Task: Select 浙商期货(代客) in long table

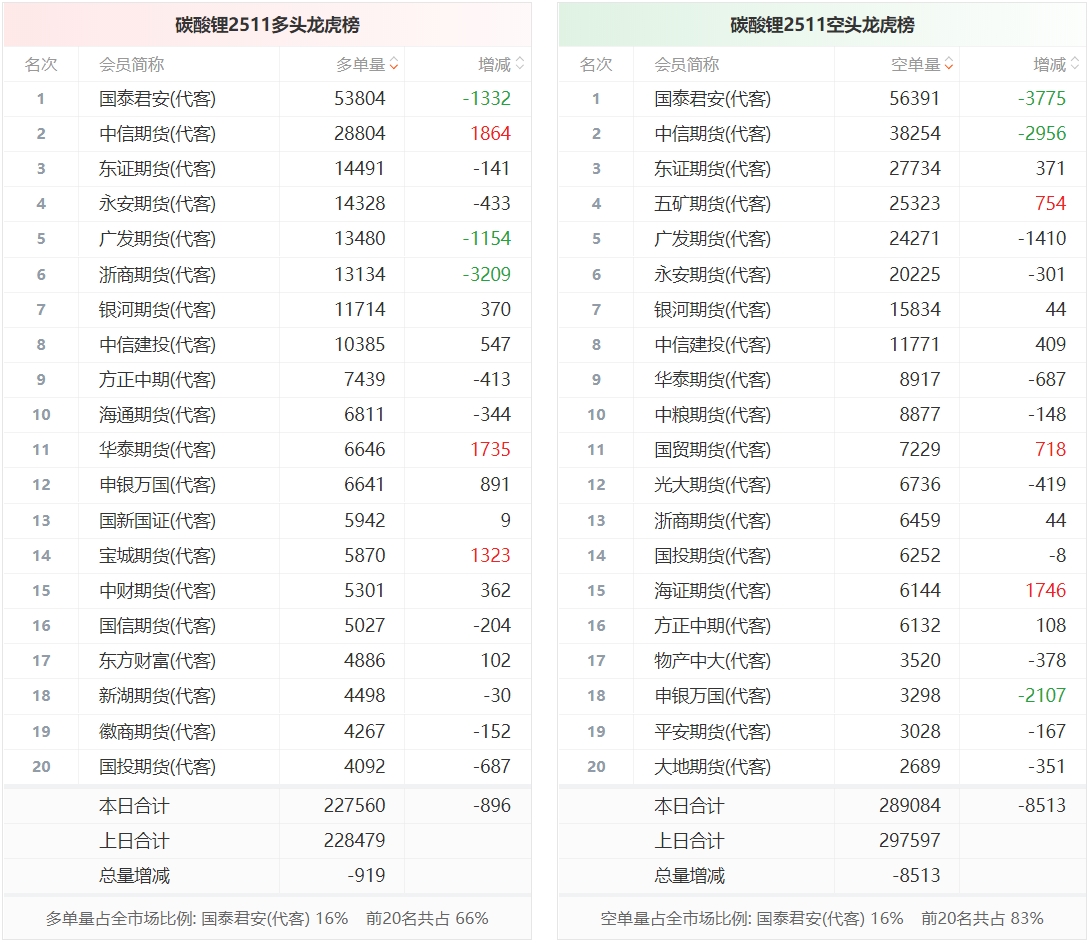Action: pos(157,274)
